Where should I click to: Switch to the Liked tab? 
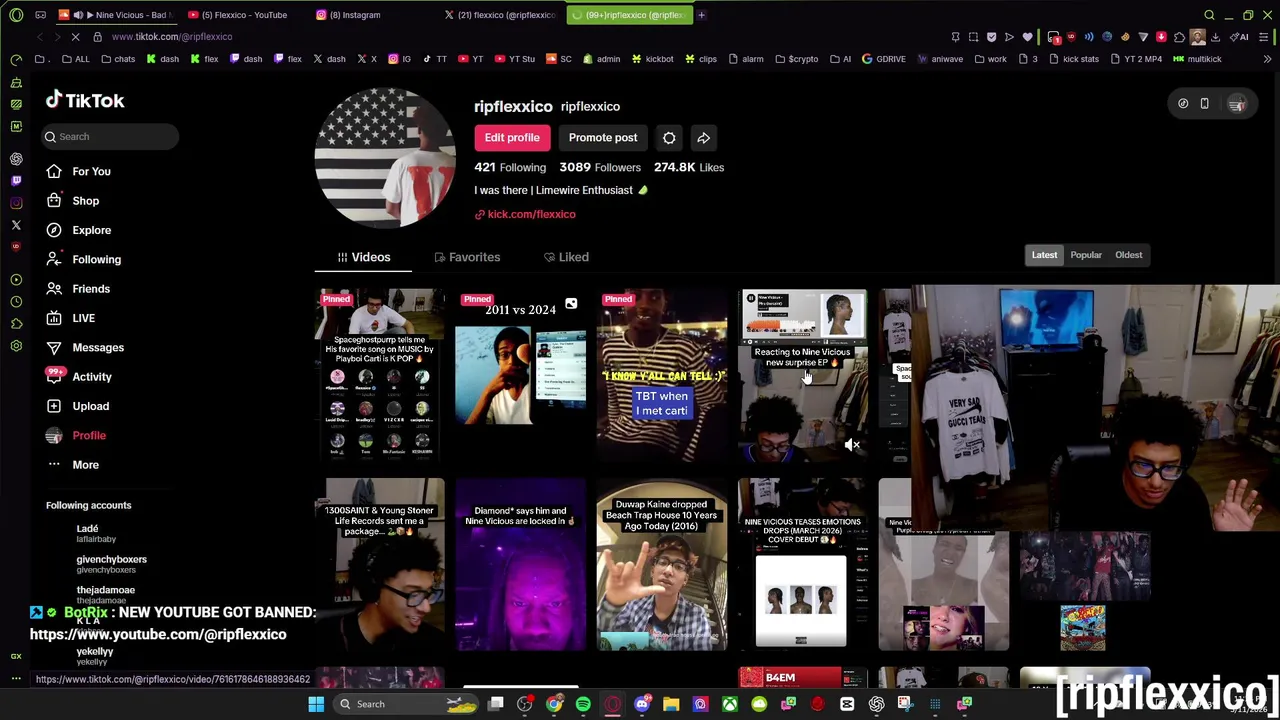pos(566,257)
